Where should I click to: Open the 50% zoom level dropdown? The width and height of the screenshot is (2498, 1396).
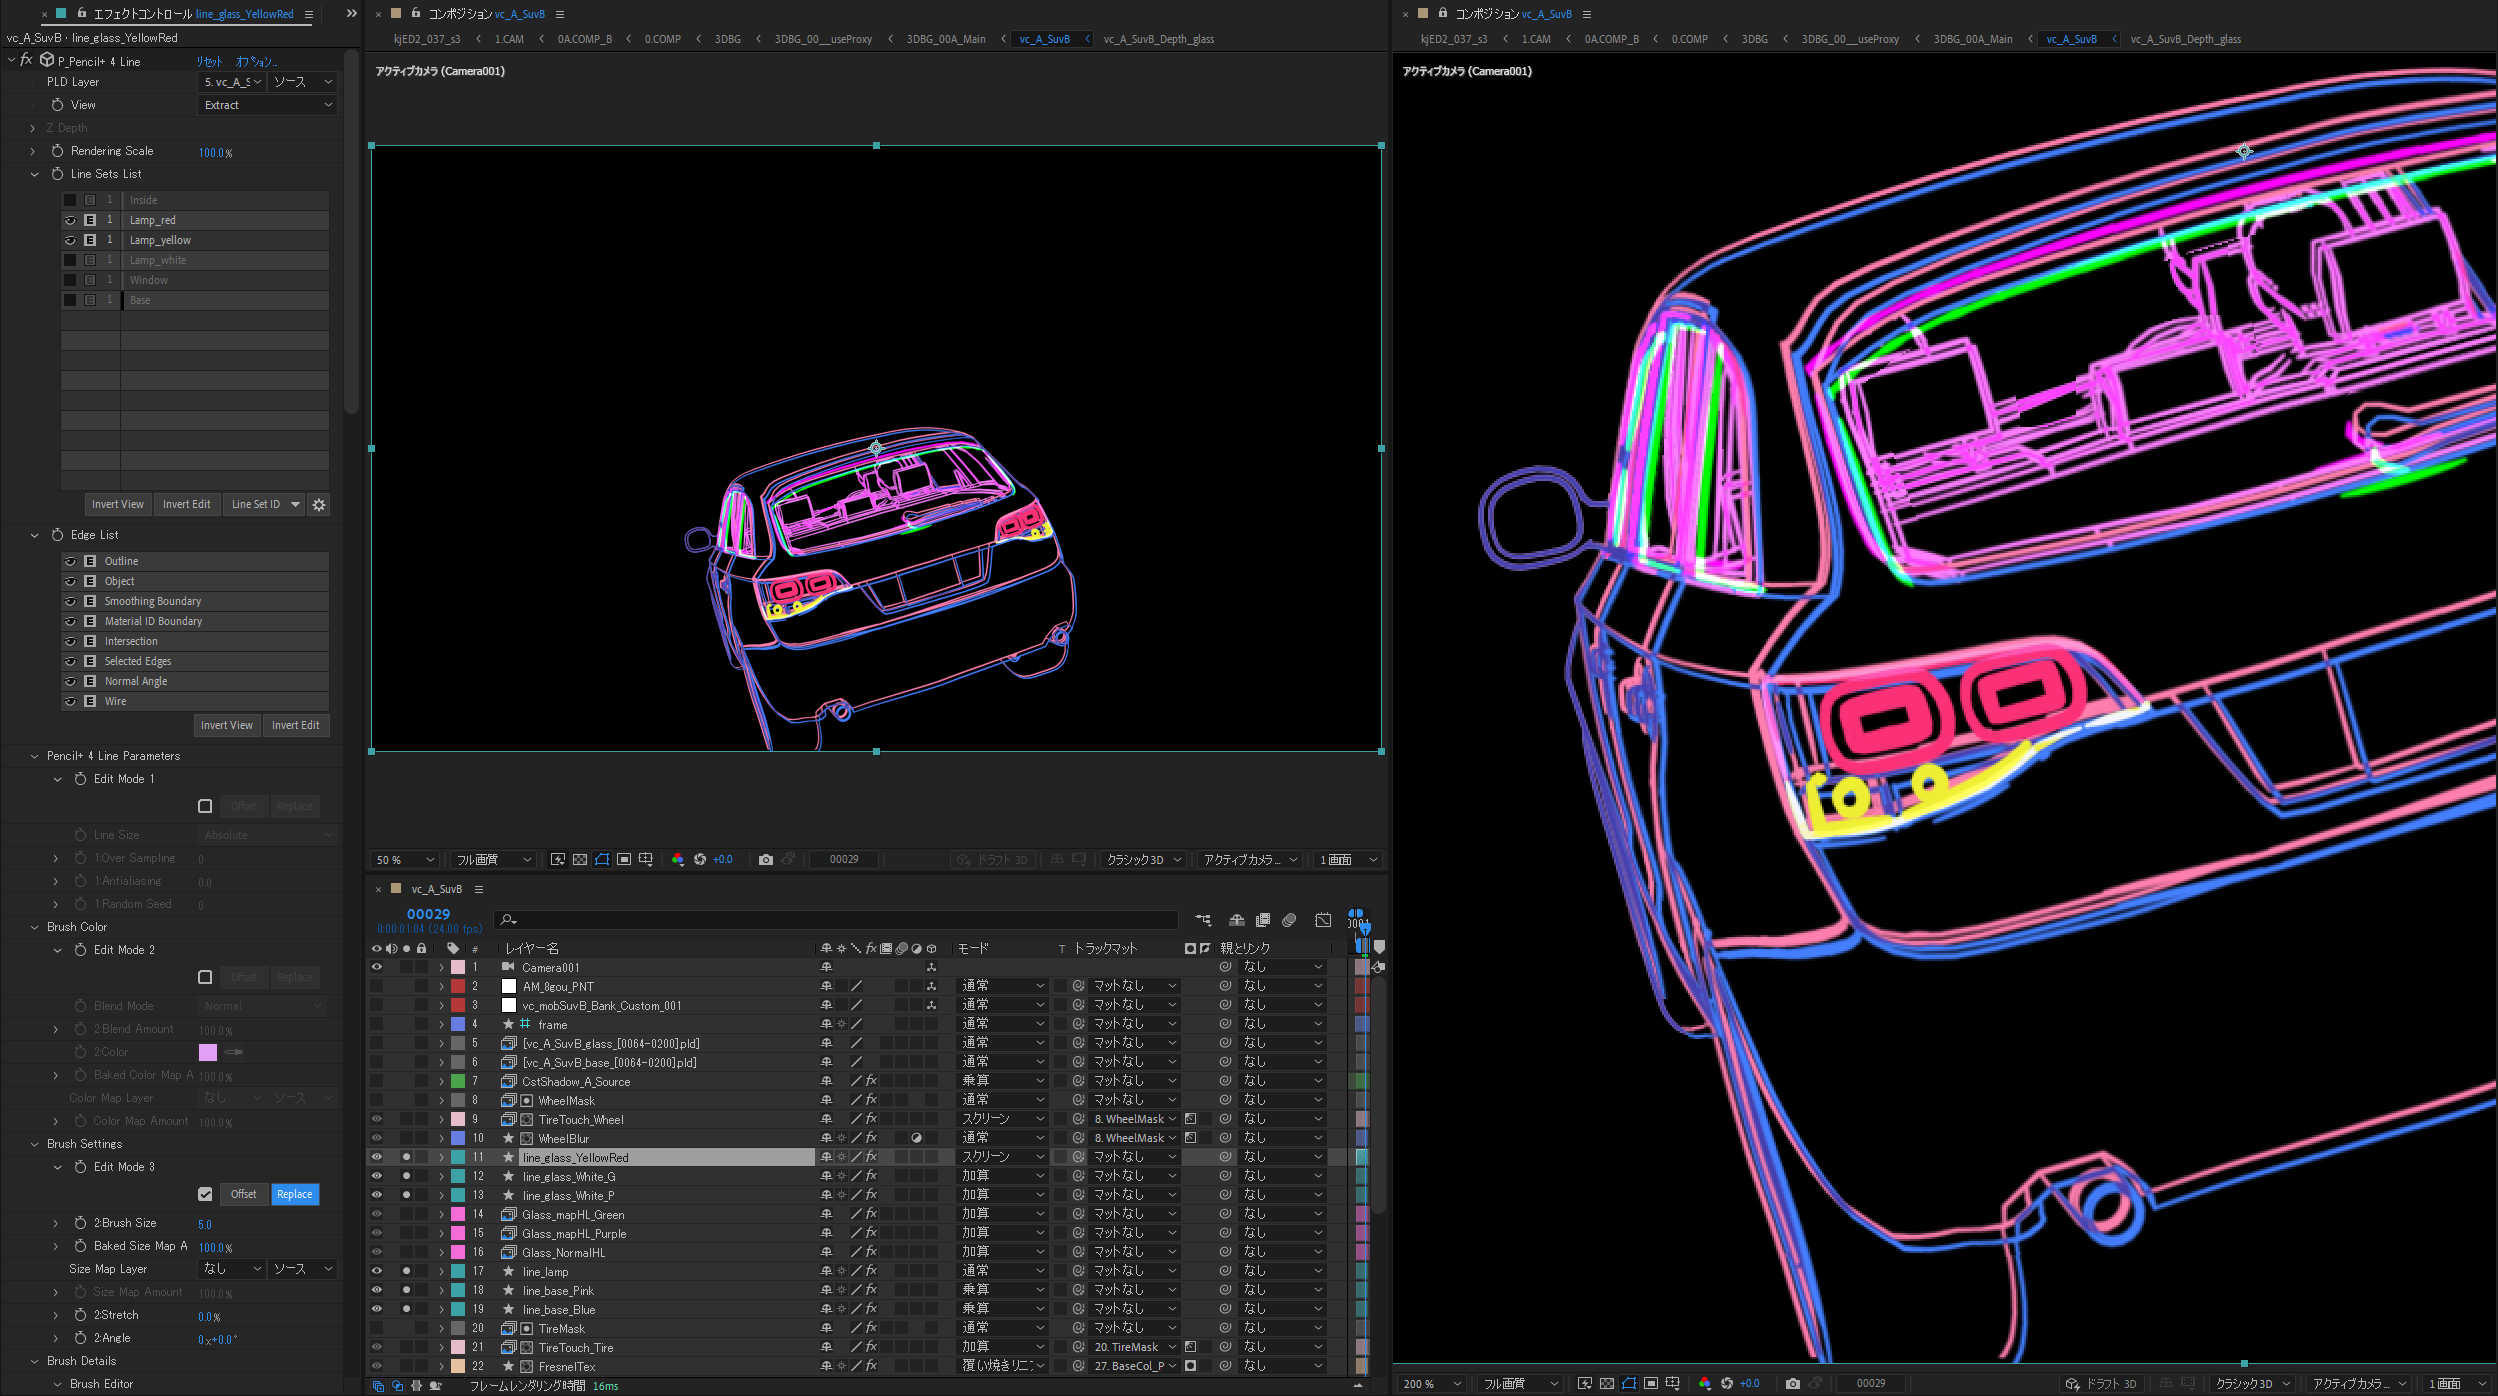coord(404,858)
